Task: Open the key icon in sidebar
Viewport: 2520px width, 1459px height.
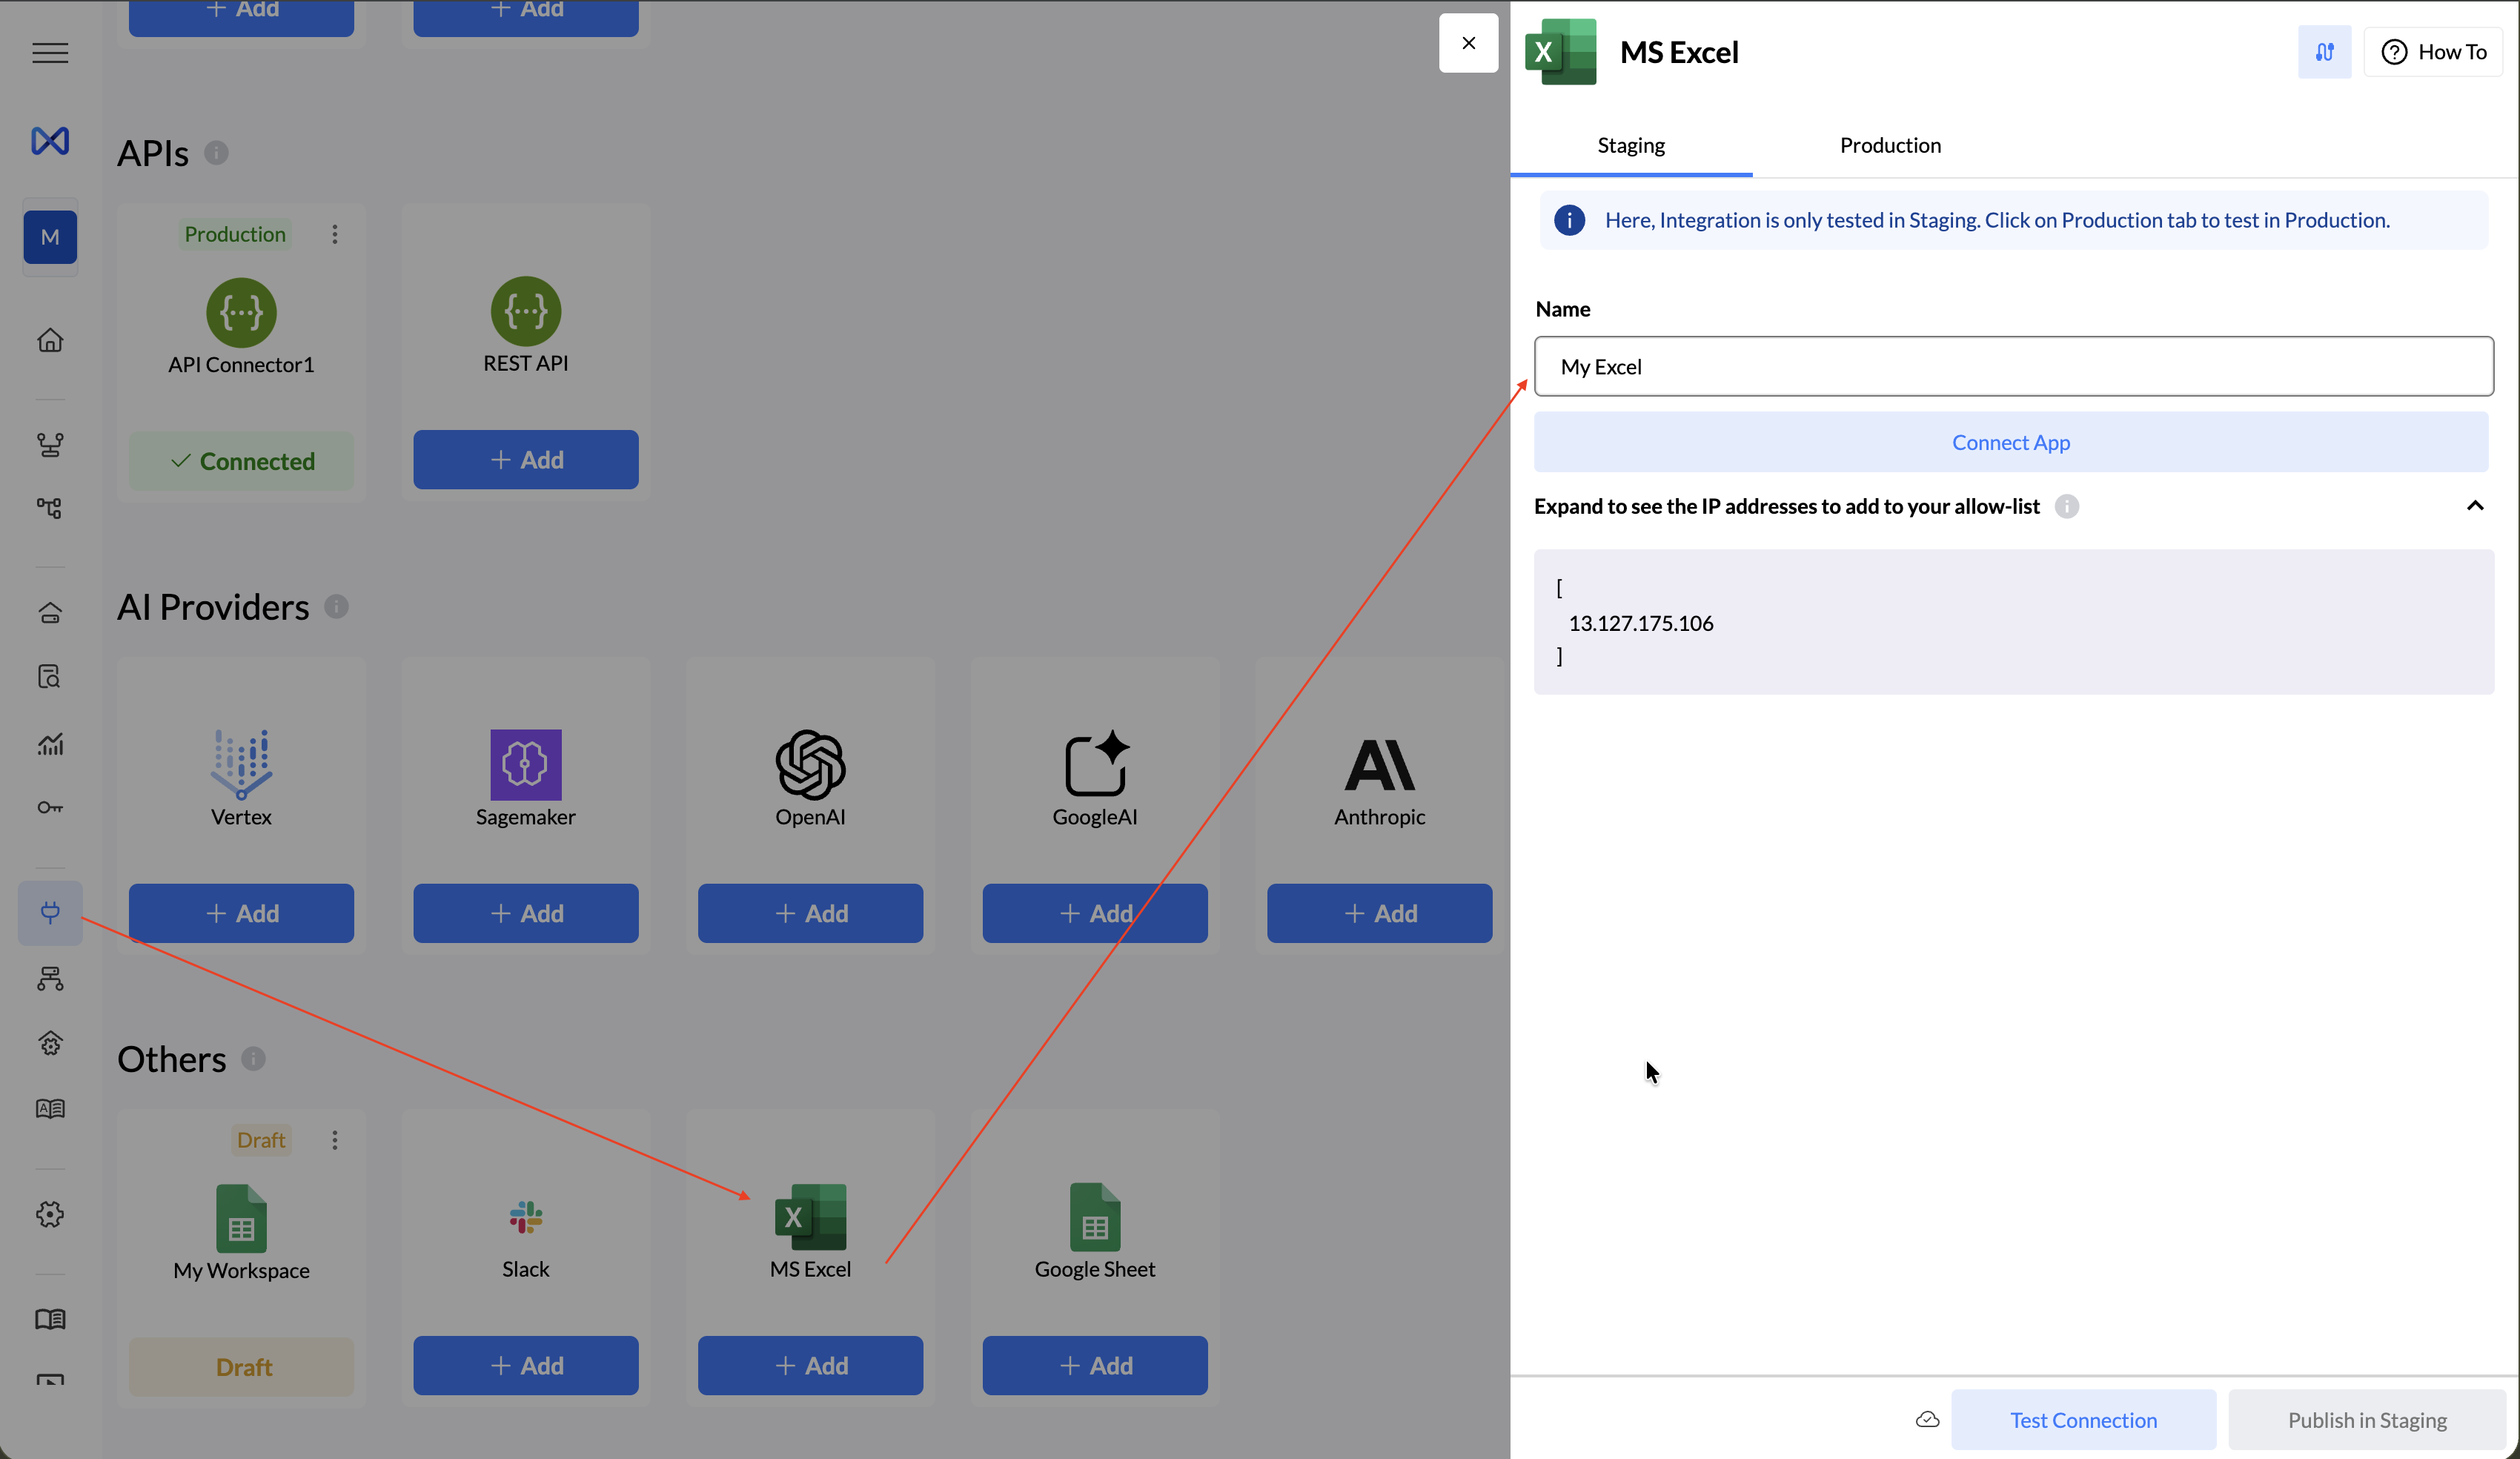Action: (x=50, y=807)
